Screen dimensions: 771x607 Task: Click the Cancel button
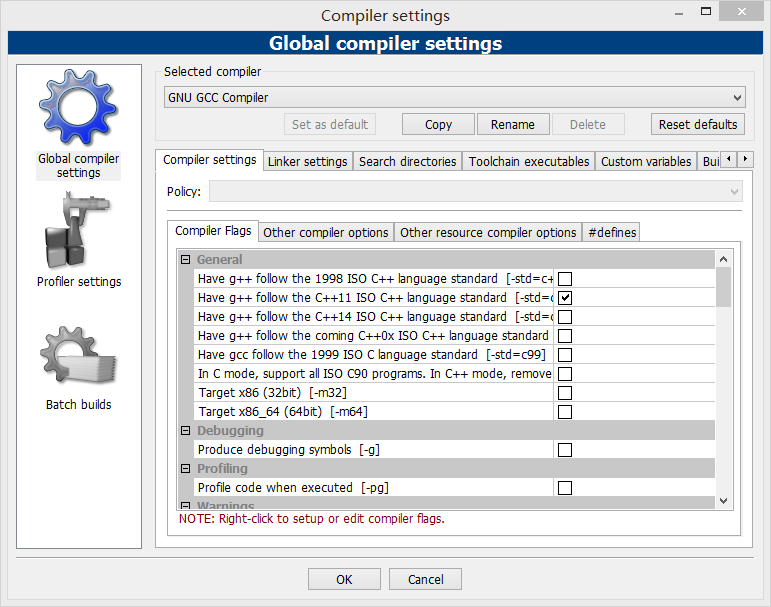click(425, 579)
